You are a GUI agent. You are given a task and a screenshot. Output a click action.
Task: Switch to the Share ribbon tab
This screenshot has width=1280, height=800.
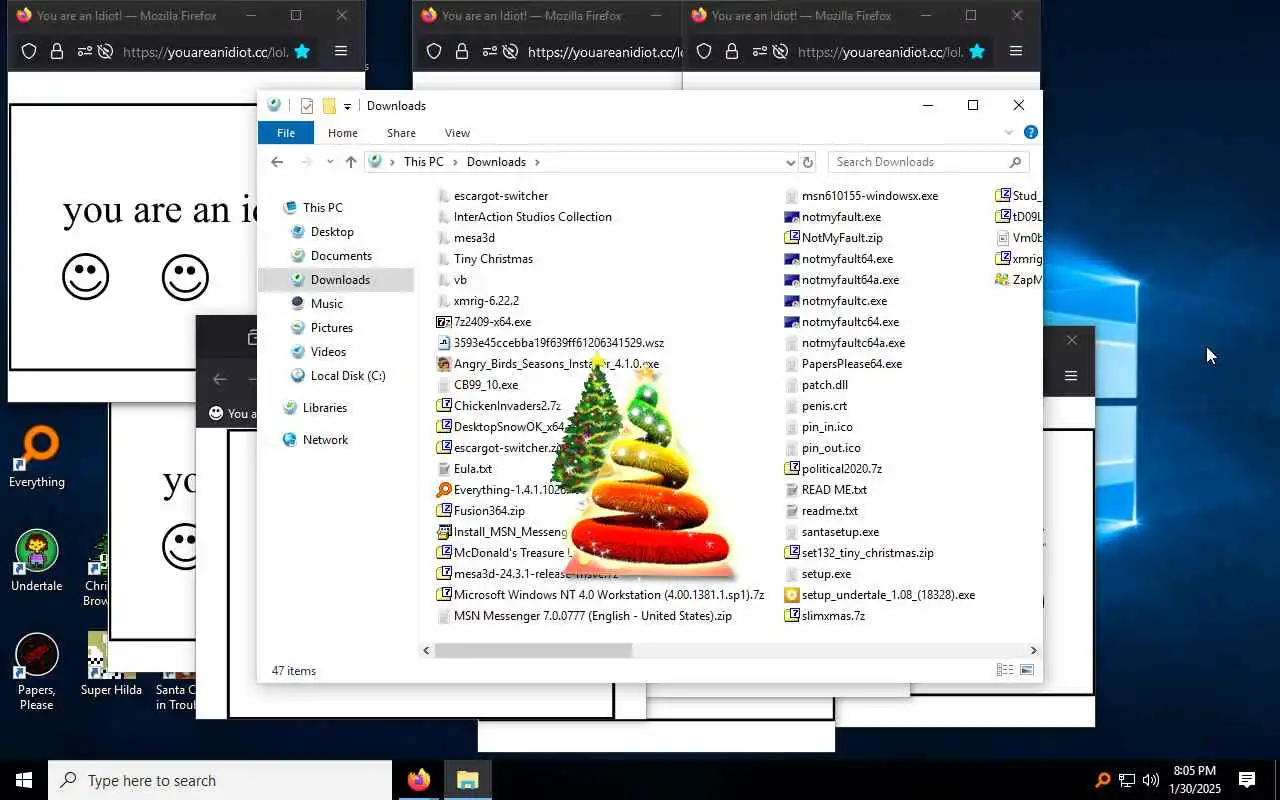401,133
